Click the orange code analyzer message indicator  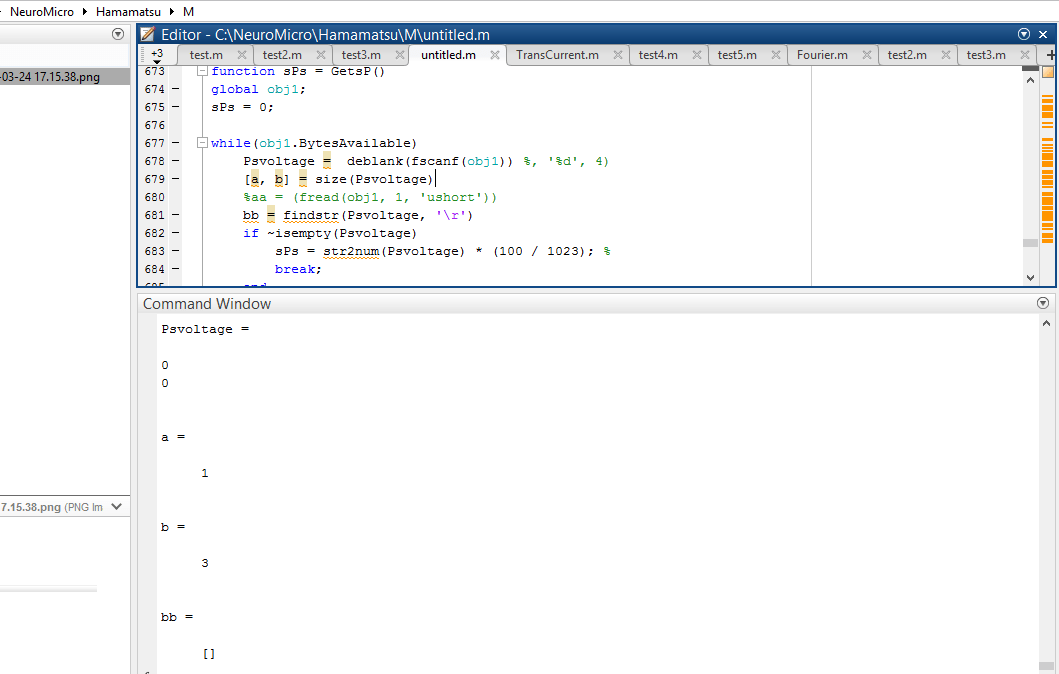[x=1048, y=72]
